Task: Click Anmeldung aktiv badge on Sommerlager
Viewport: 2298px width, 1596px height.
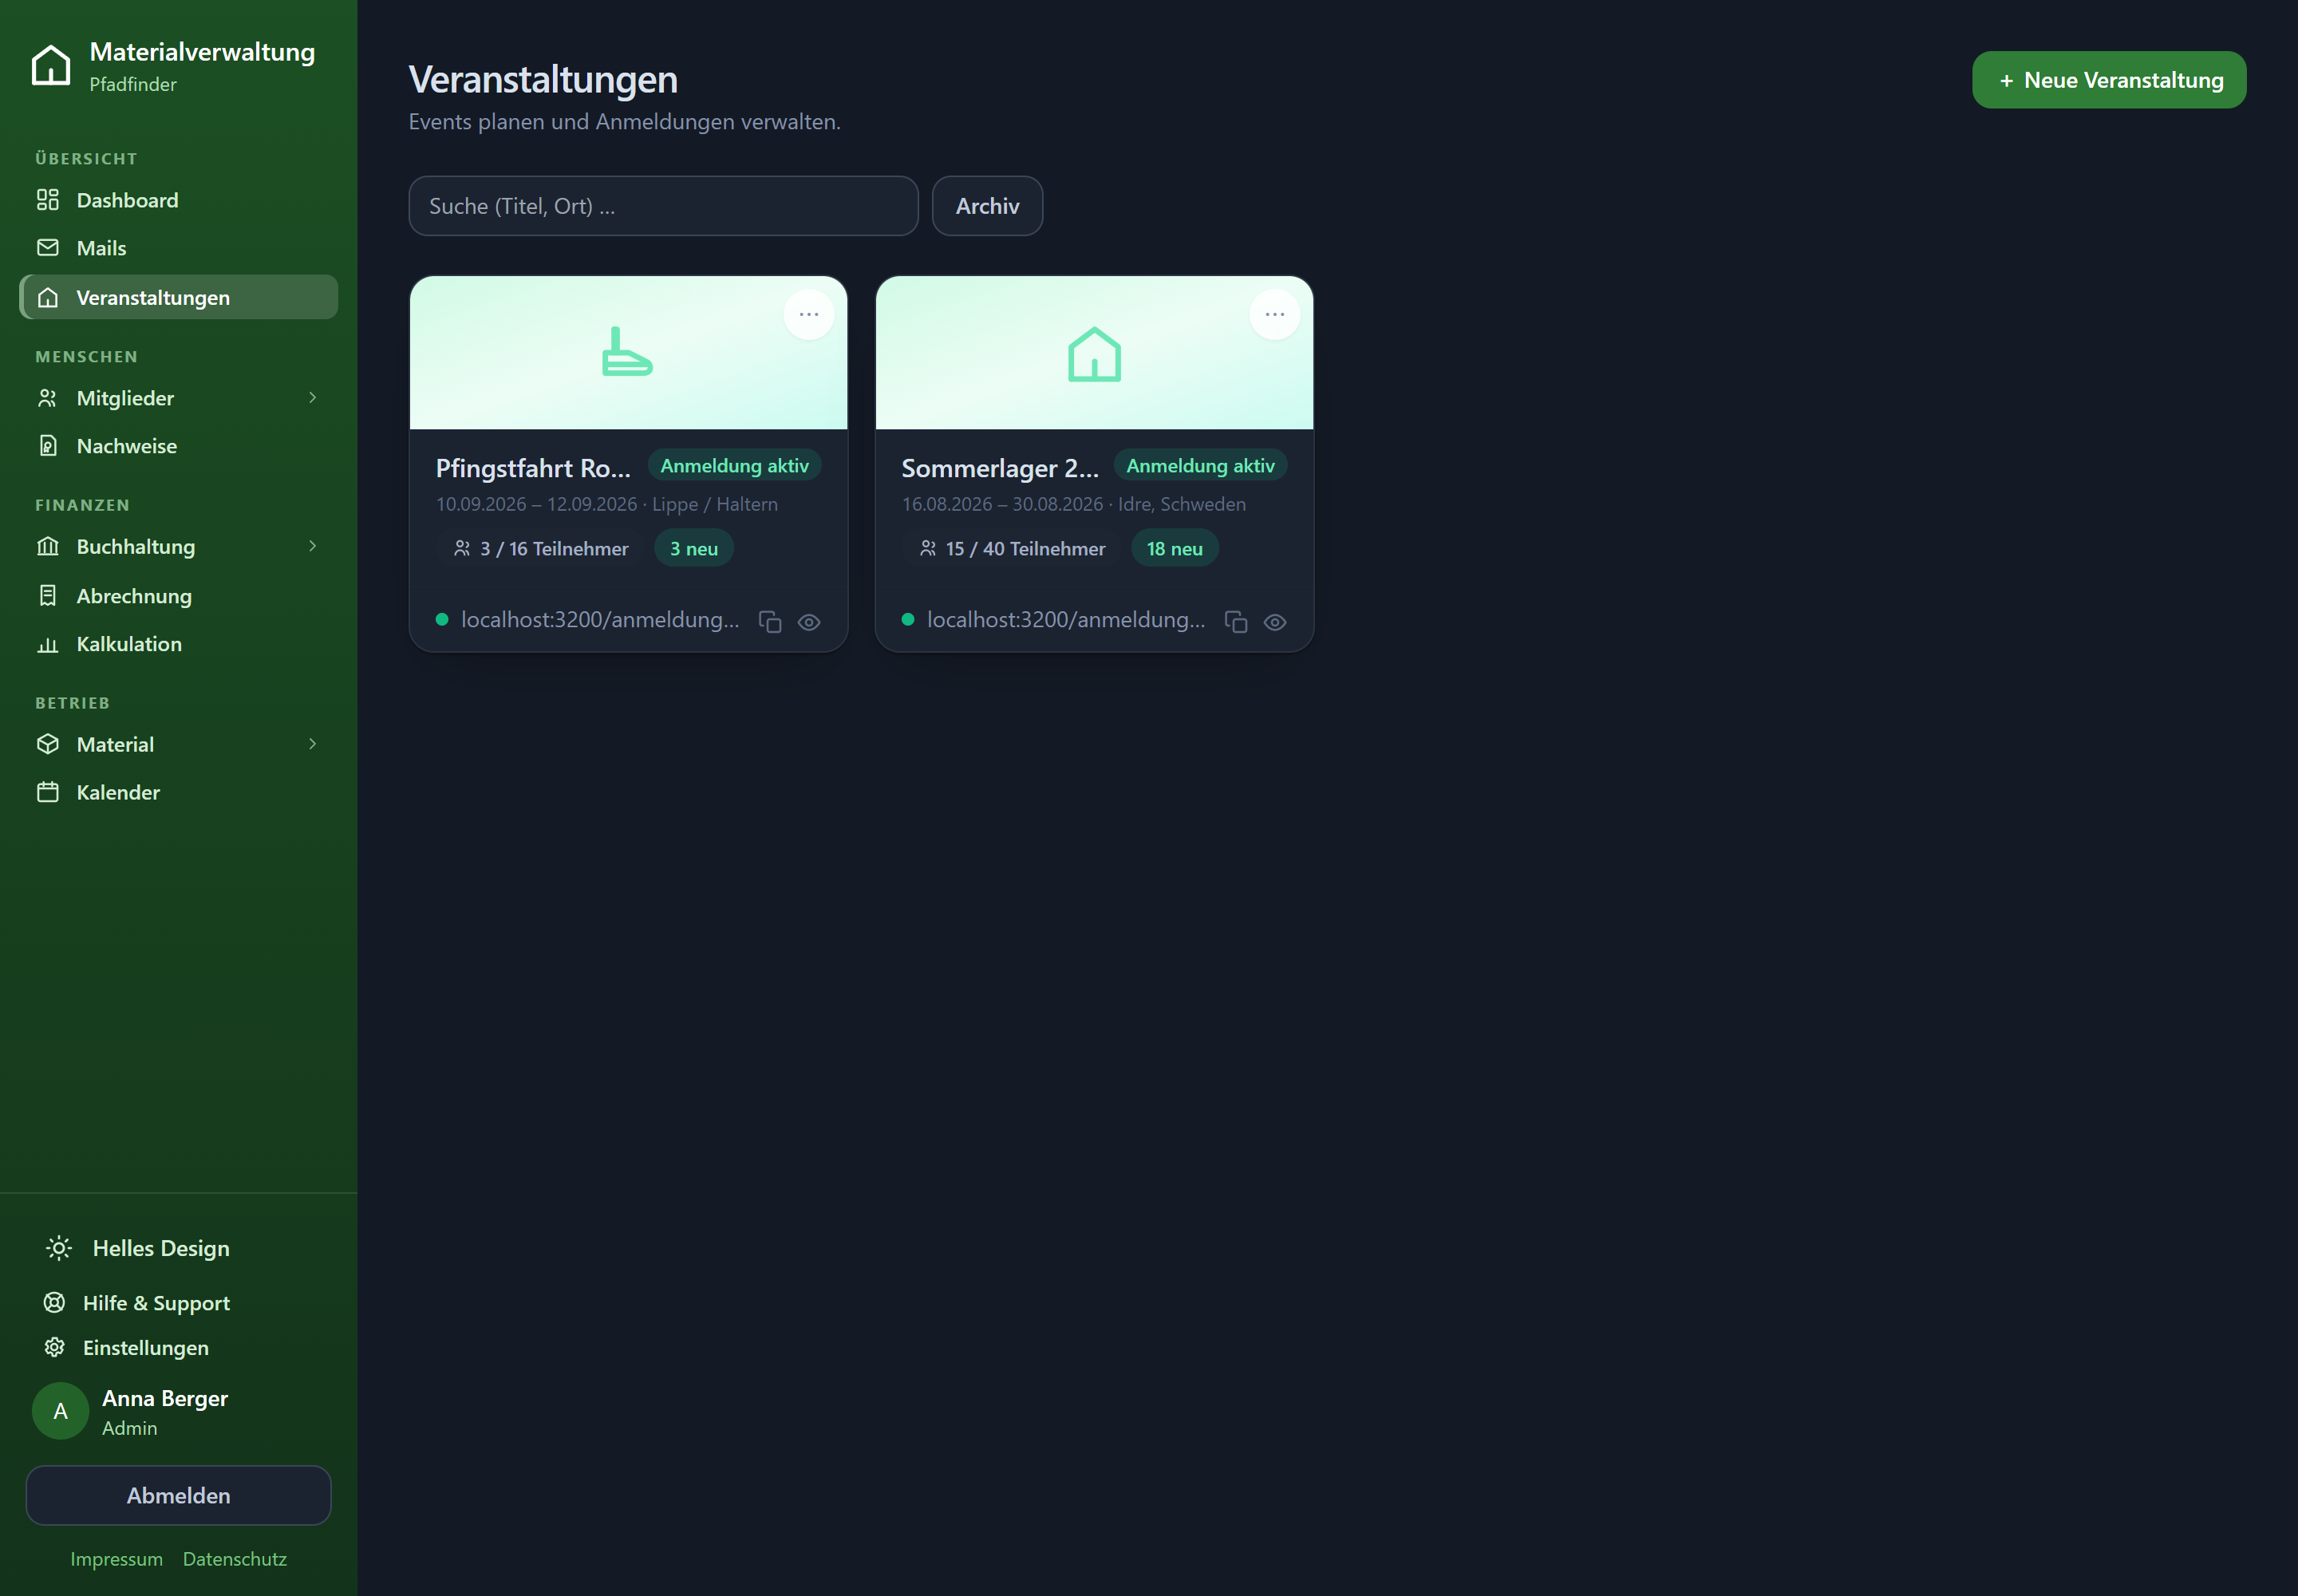Action: (1201, 466)
